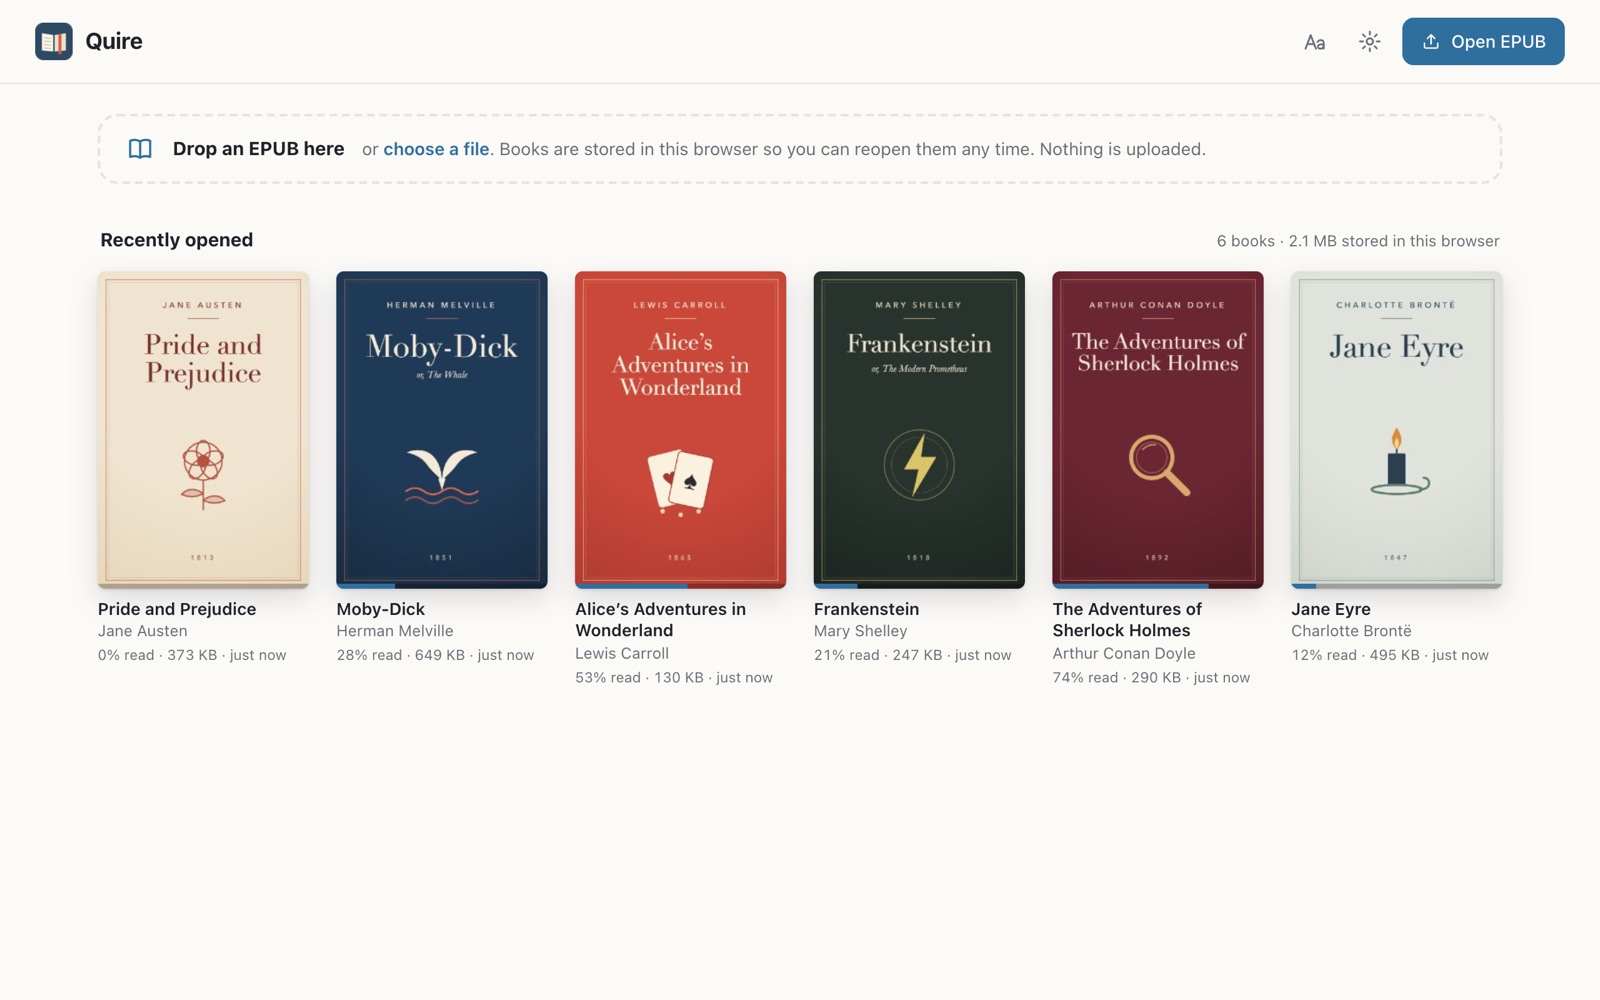Click the 'choose a file' link
The width and height of the screenshot is (1600, 1000).
pos(436,149)
